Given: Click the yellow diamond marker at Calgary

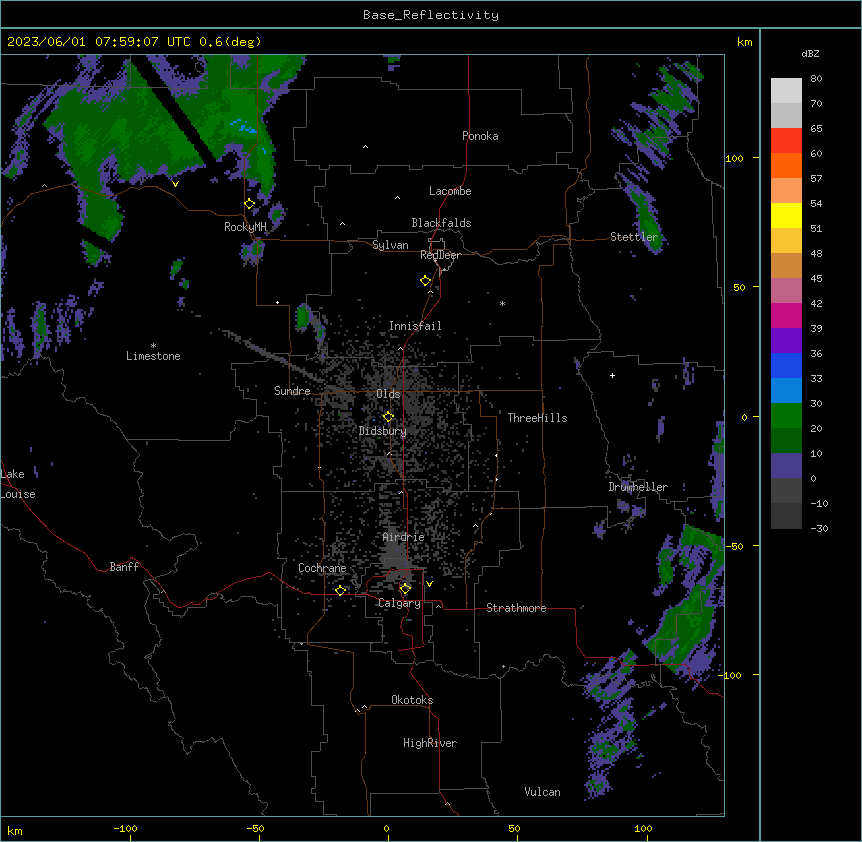Looking at the screenshot, I should pos(405,589).
